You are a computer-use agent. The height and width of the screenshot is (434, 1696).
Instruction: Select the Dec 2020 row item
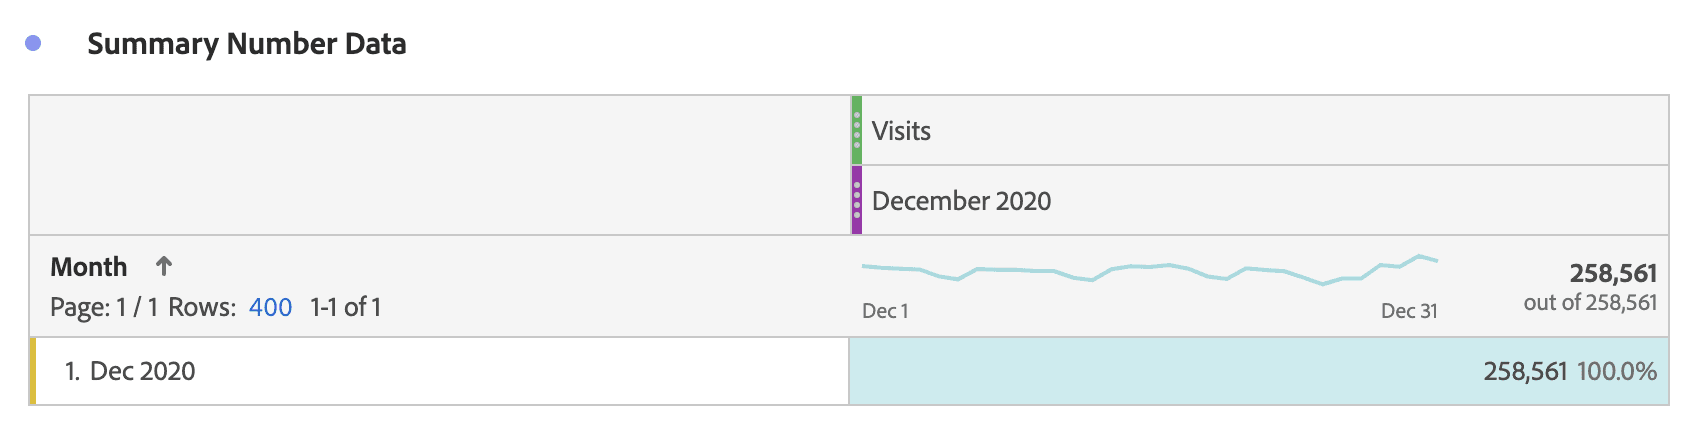click(142, 371)
